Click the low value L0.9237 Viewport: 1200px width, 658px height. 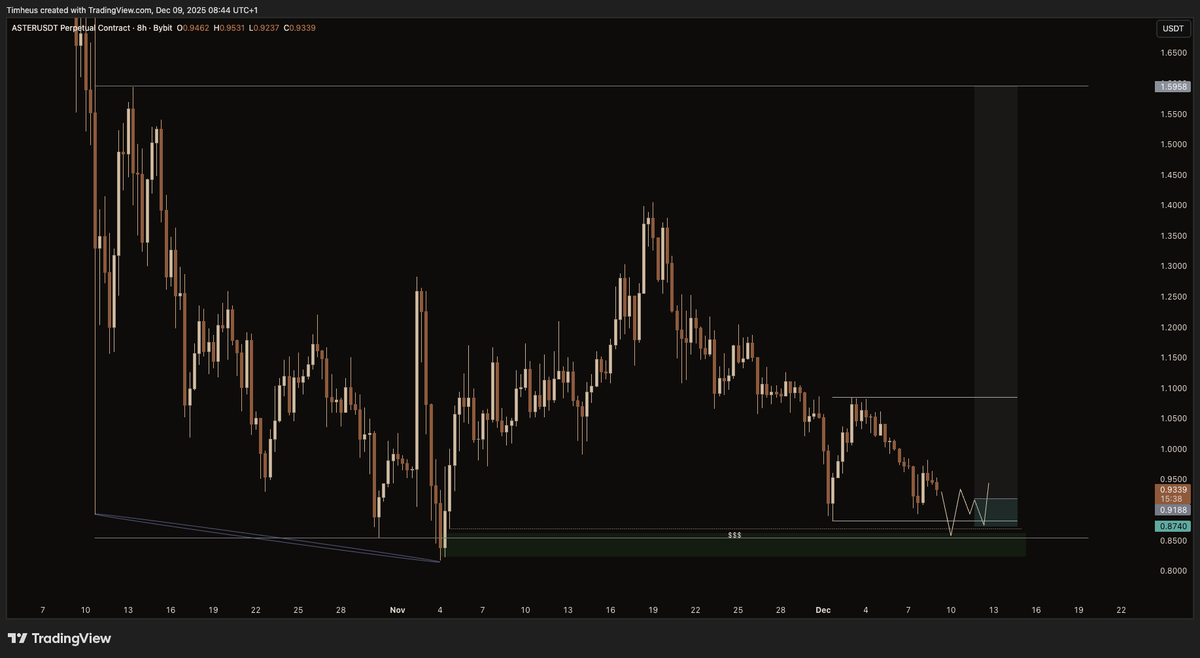pyautogui.click(x=265, y=28)
